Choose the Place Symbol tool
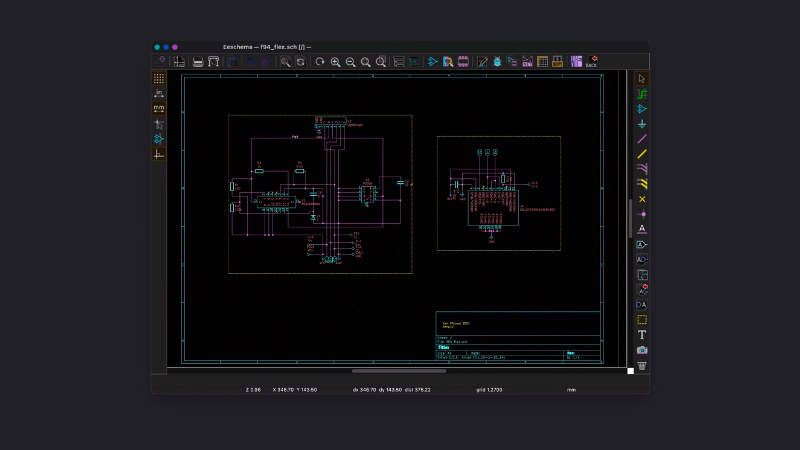Image resolution: width=800 pixels, height=450 pixels. coord(642,108)
